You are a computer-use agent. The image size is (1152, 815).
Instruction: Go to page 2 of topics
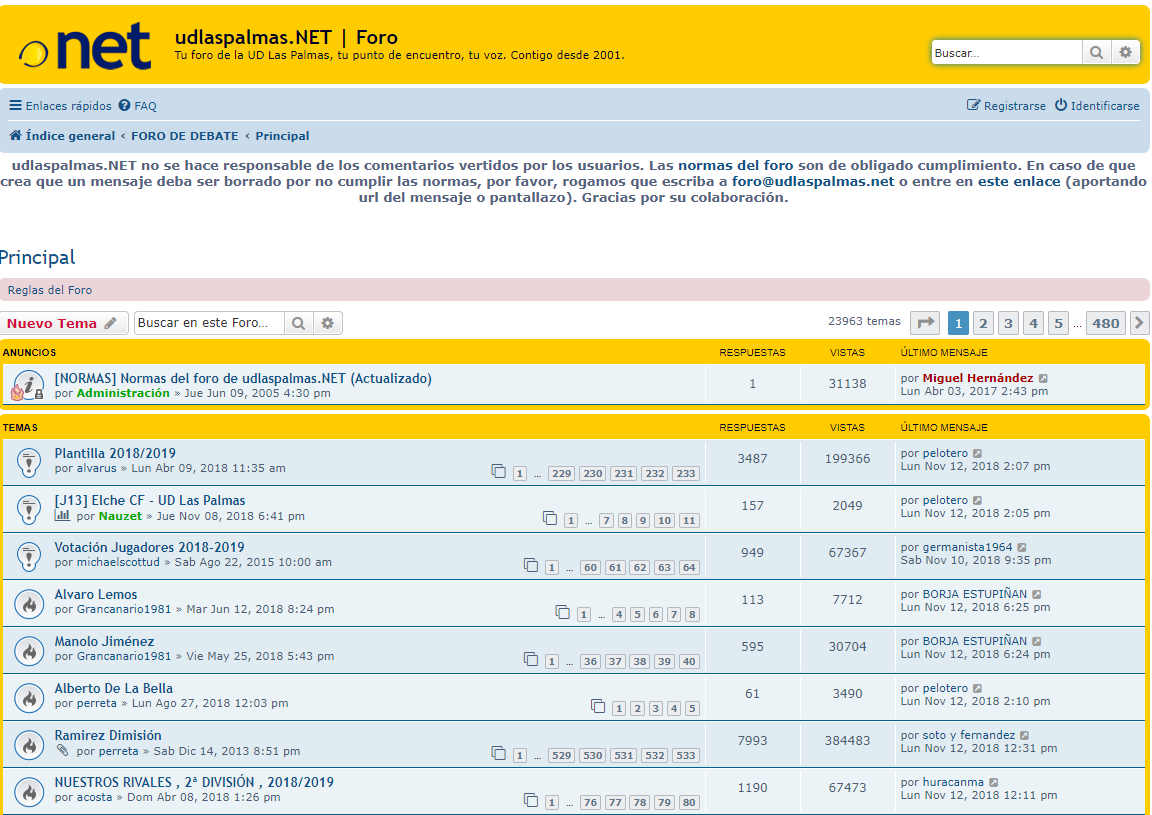983,323
